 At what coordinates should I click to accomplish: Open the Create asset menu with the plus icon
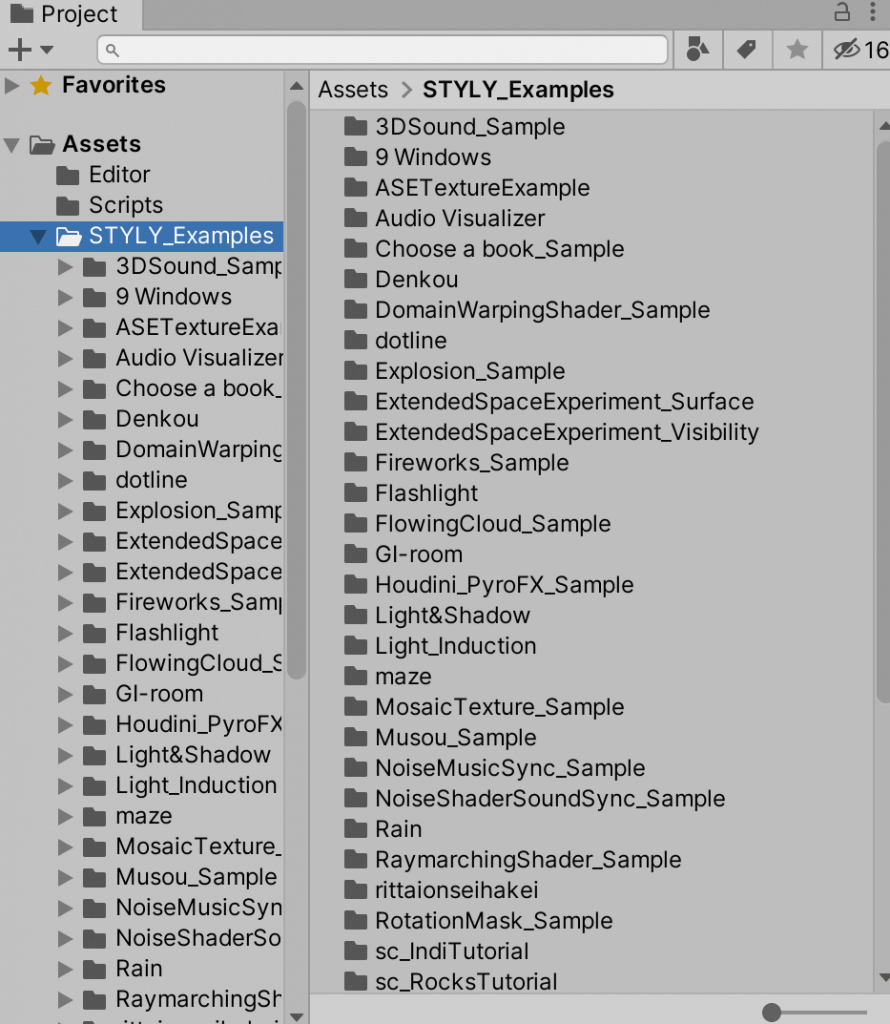pyautogui.click(x=20, y=49)
